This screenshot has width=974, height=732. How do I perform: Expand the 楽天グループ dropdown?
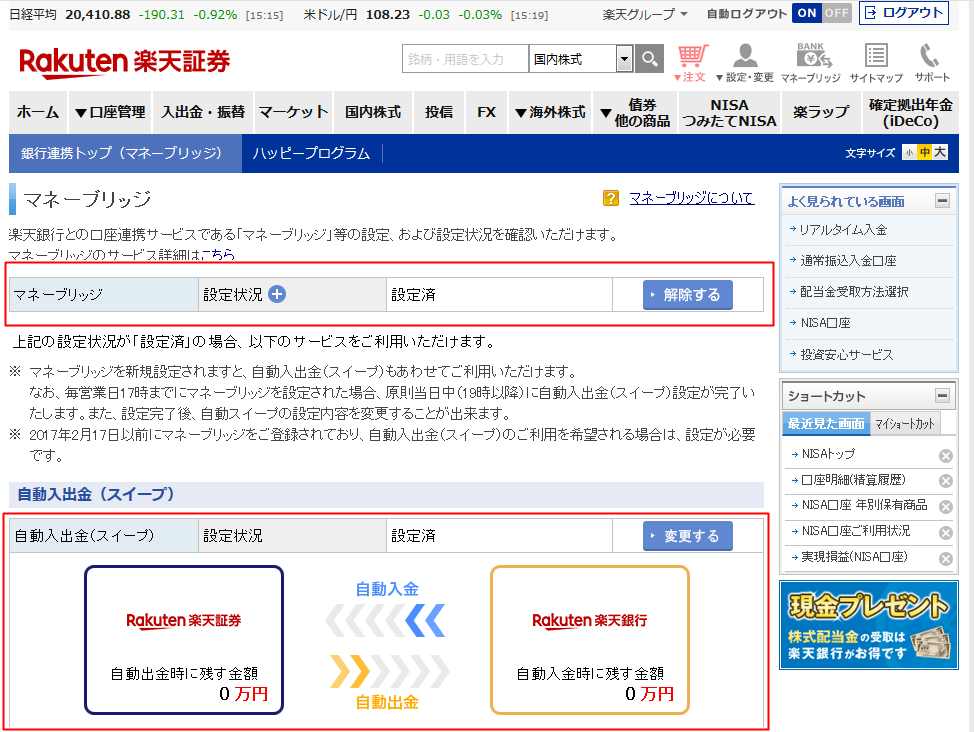(645, 14)
